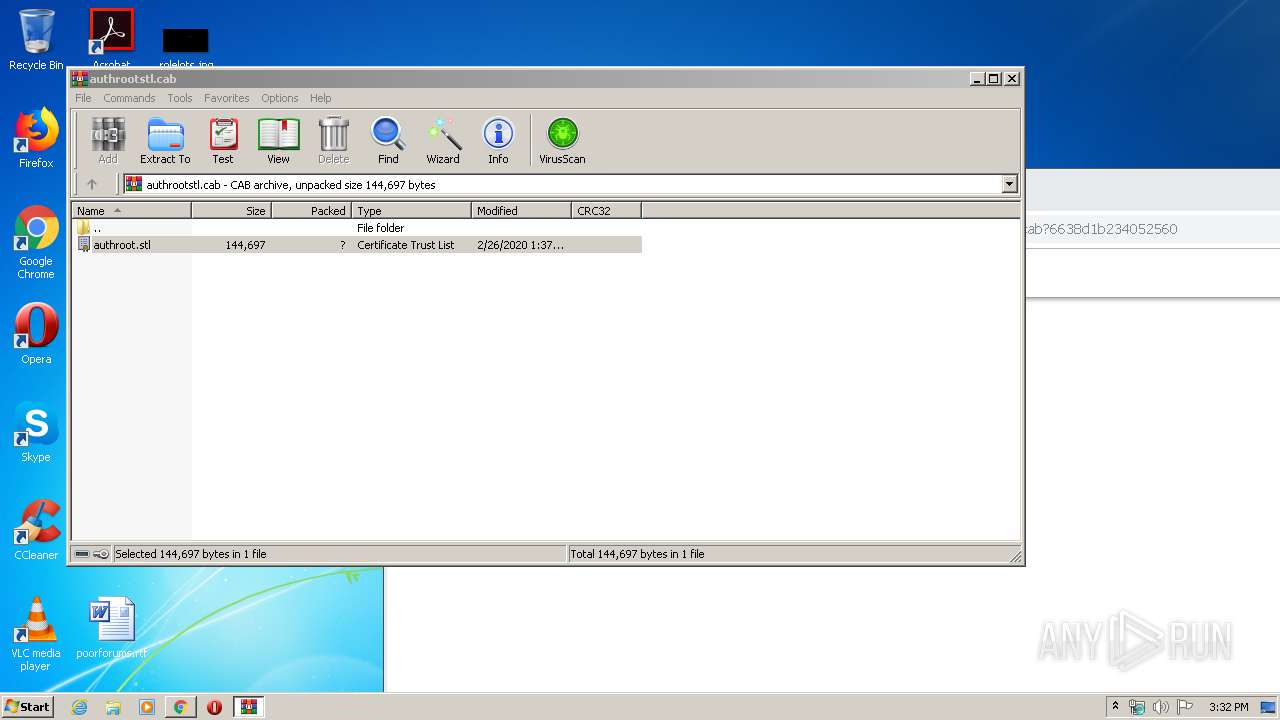Click 'File folder' type text
1280x720 pixels.
(x=381, y=228)
